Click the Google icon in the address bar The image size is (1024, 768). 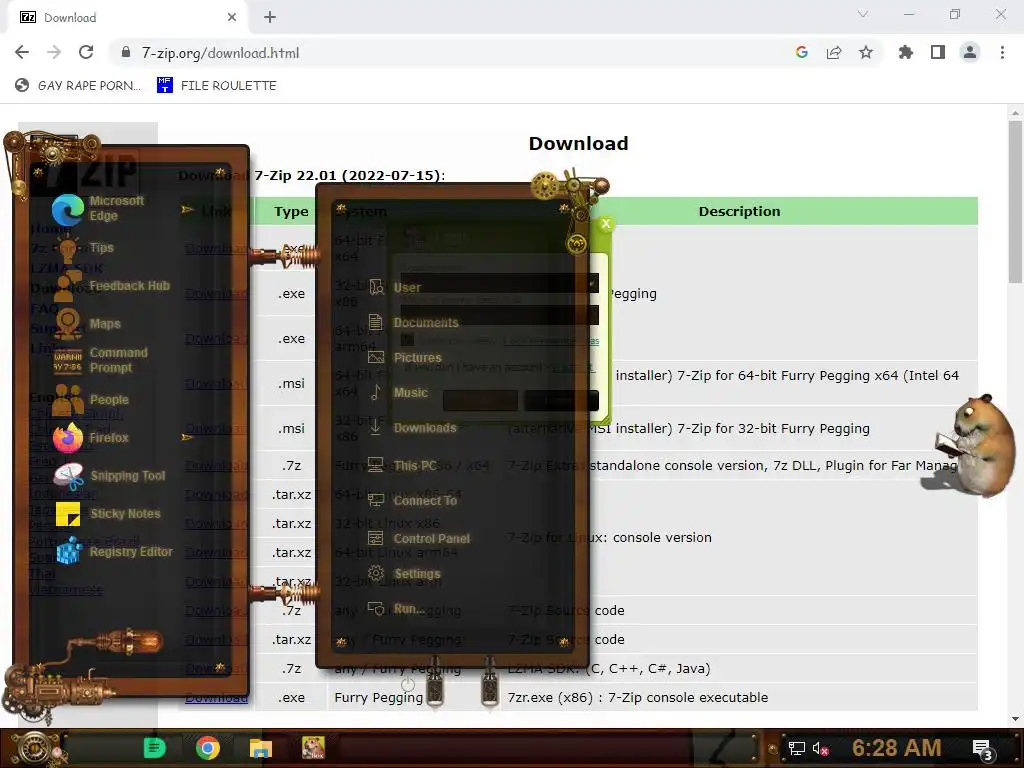(x=802, y=52)
